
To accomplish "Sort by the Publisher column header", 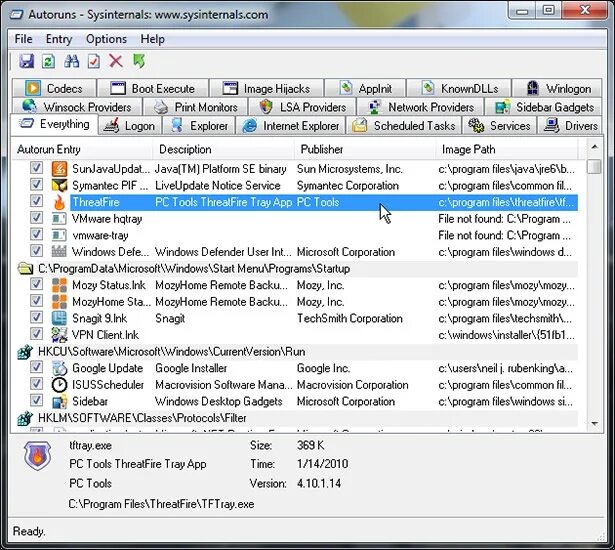I will coord(365,149).
